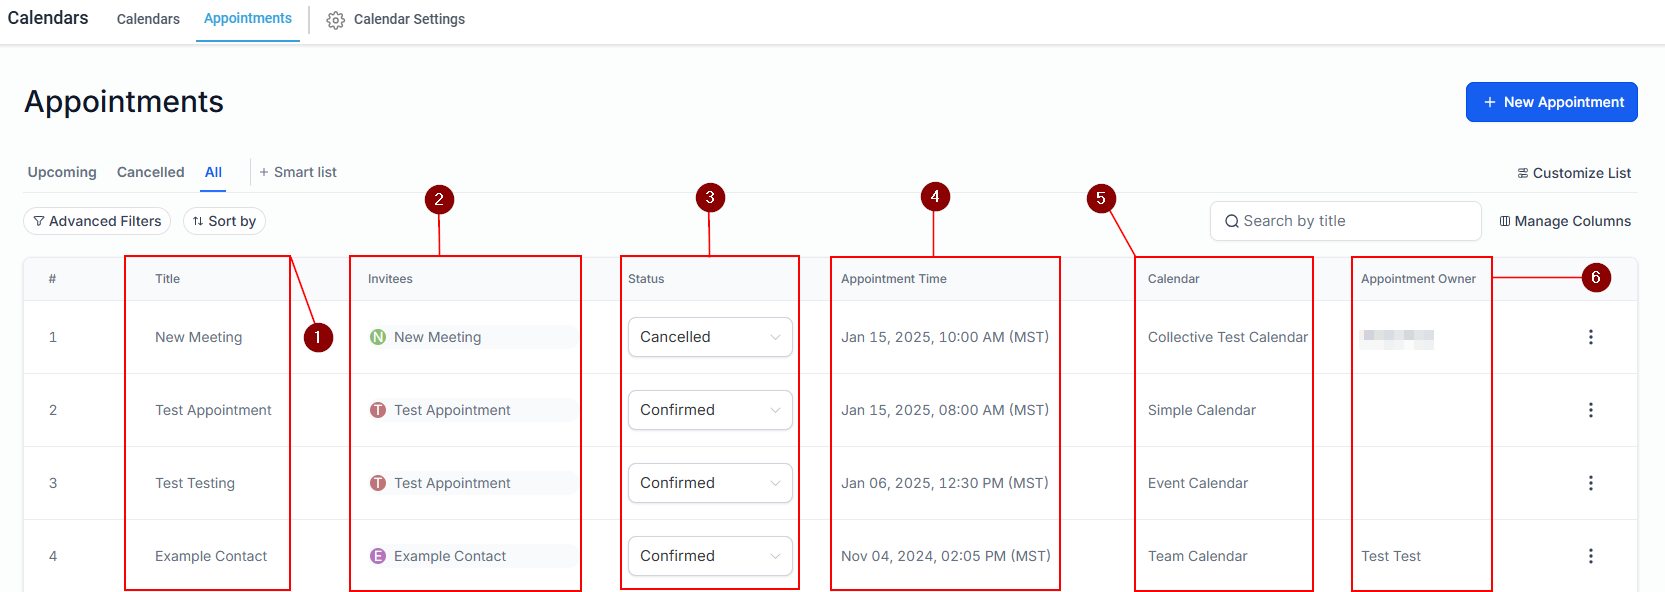The image size is (1665, 592).
Task: Click the New Appointment button
Action: click(1551, 102)
